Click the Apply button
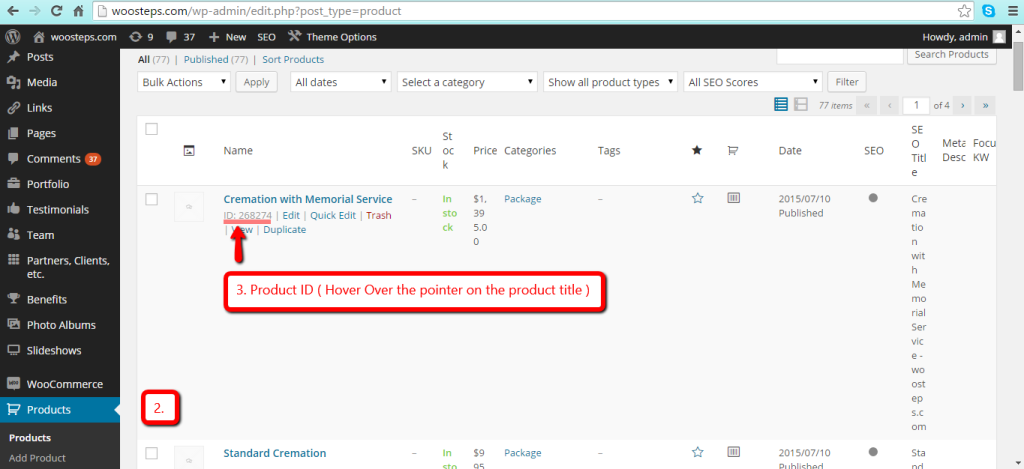 coord(257,82)
